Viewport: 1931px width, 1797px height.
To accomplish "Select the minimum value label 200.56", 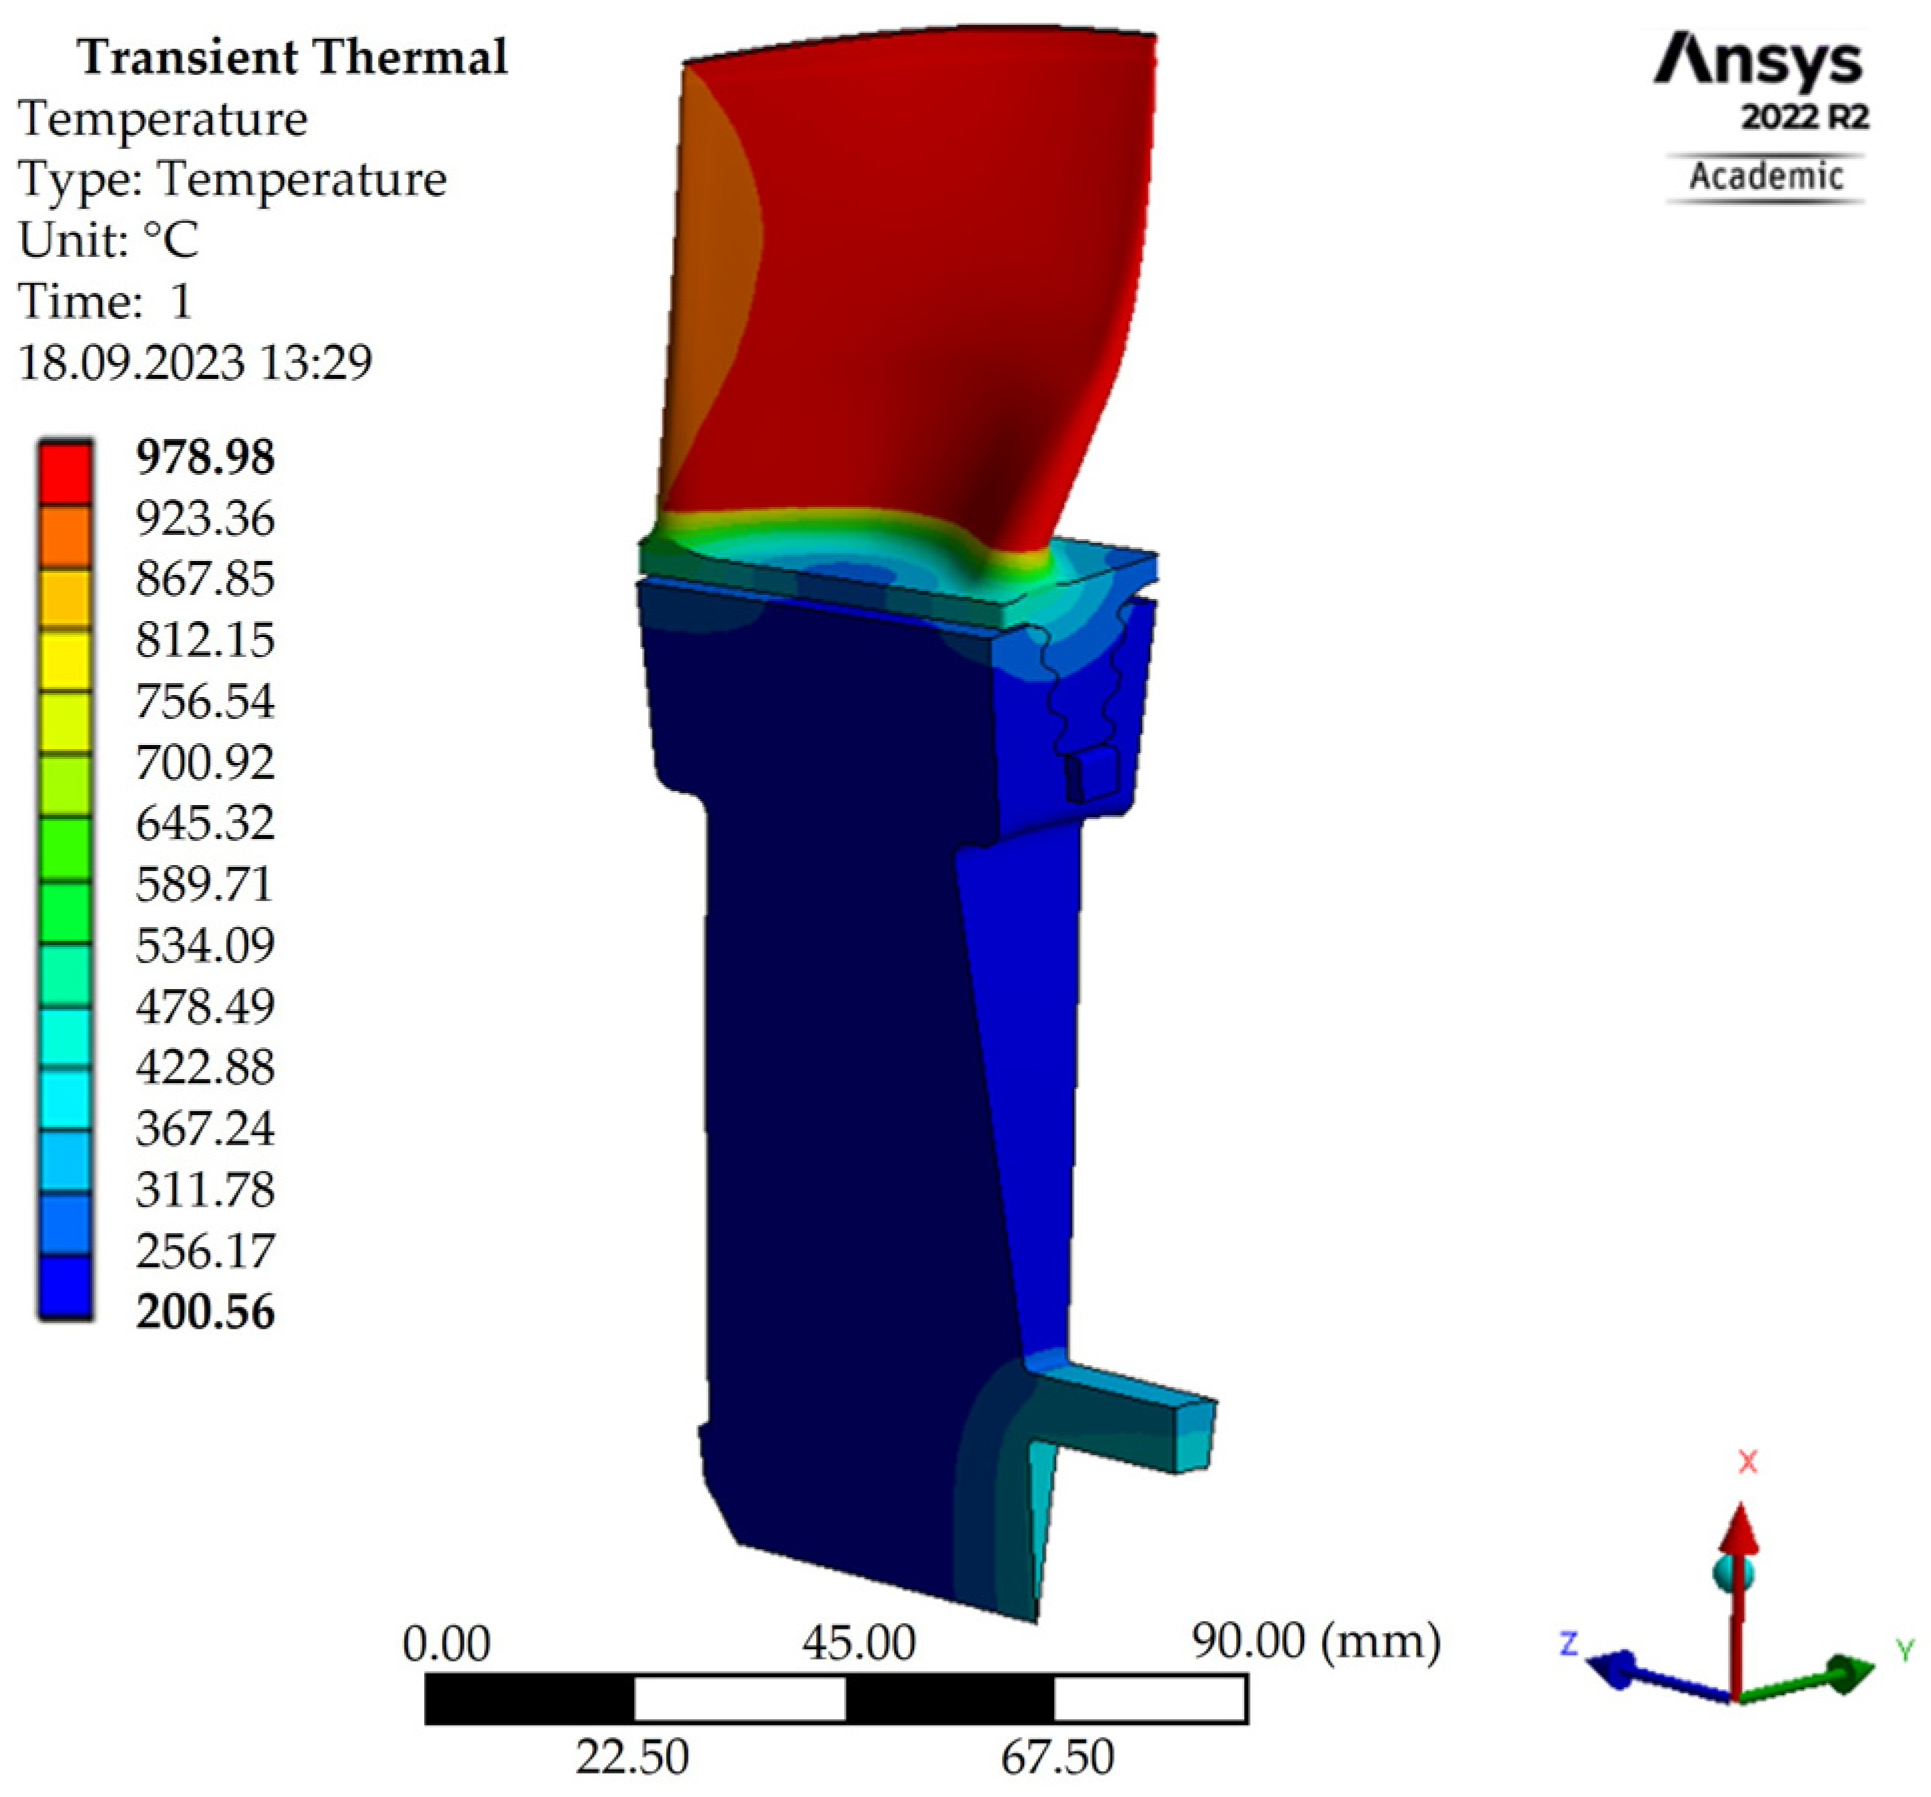I will (205, 1311).
